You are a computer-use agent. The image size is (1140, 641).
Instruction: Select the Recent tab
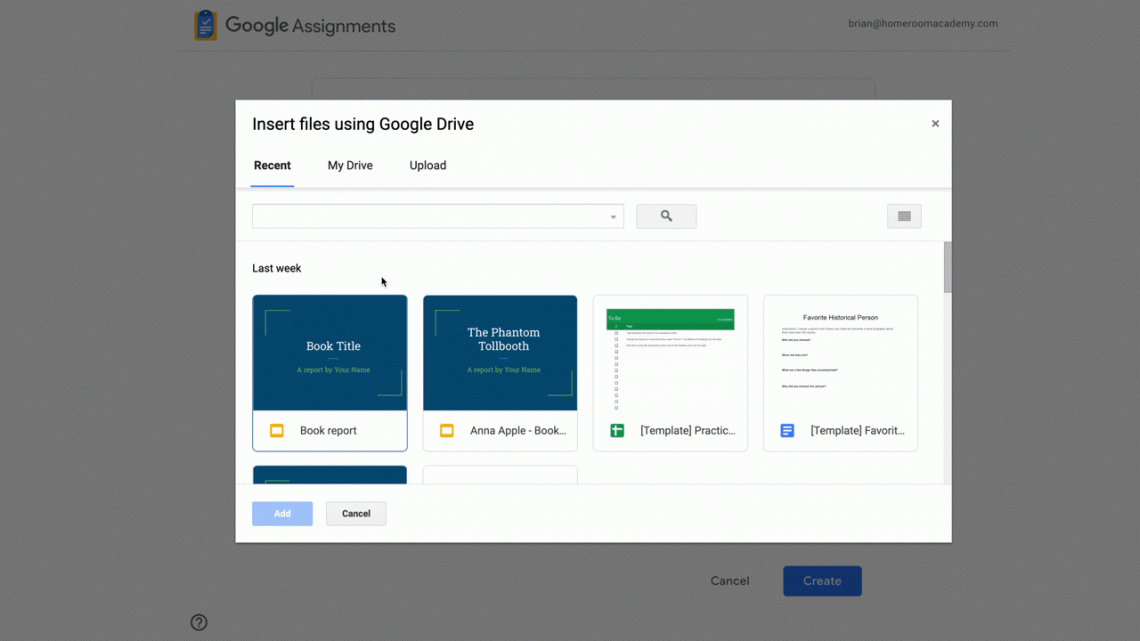(271, 165)
